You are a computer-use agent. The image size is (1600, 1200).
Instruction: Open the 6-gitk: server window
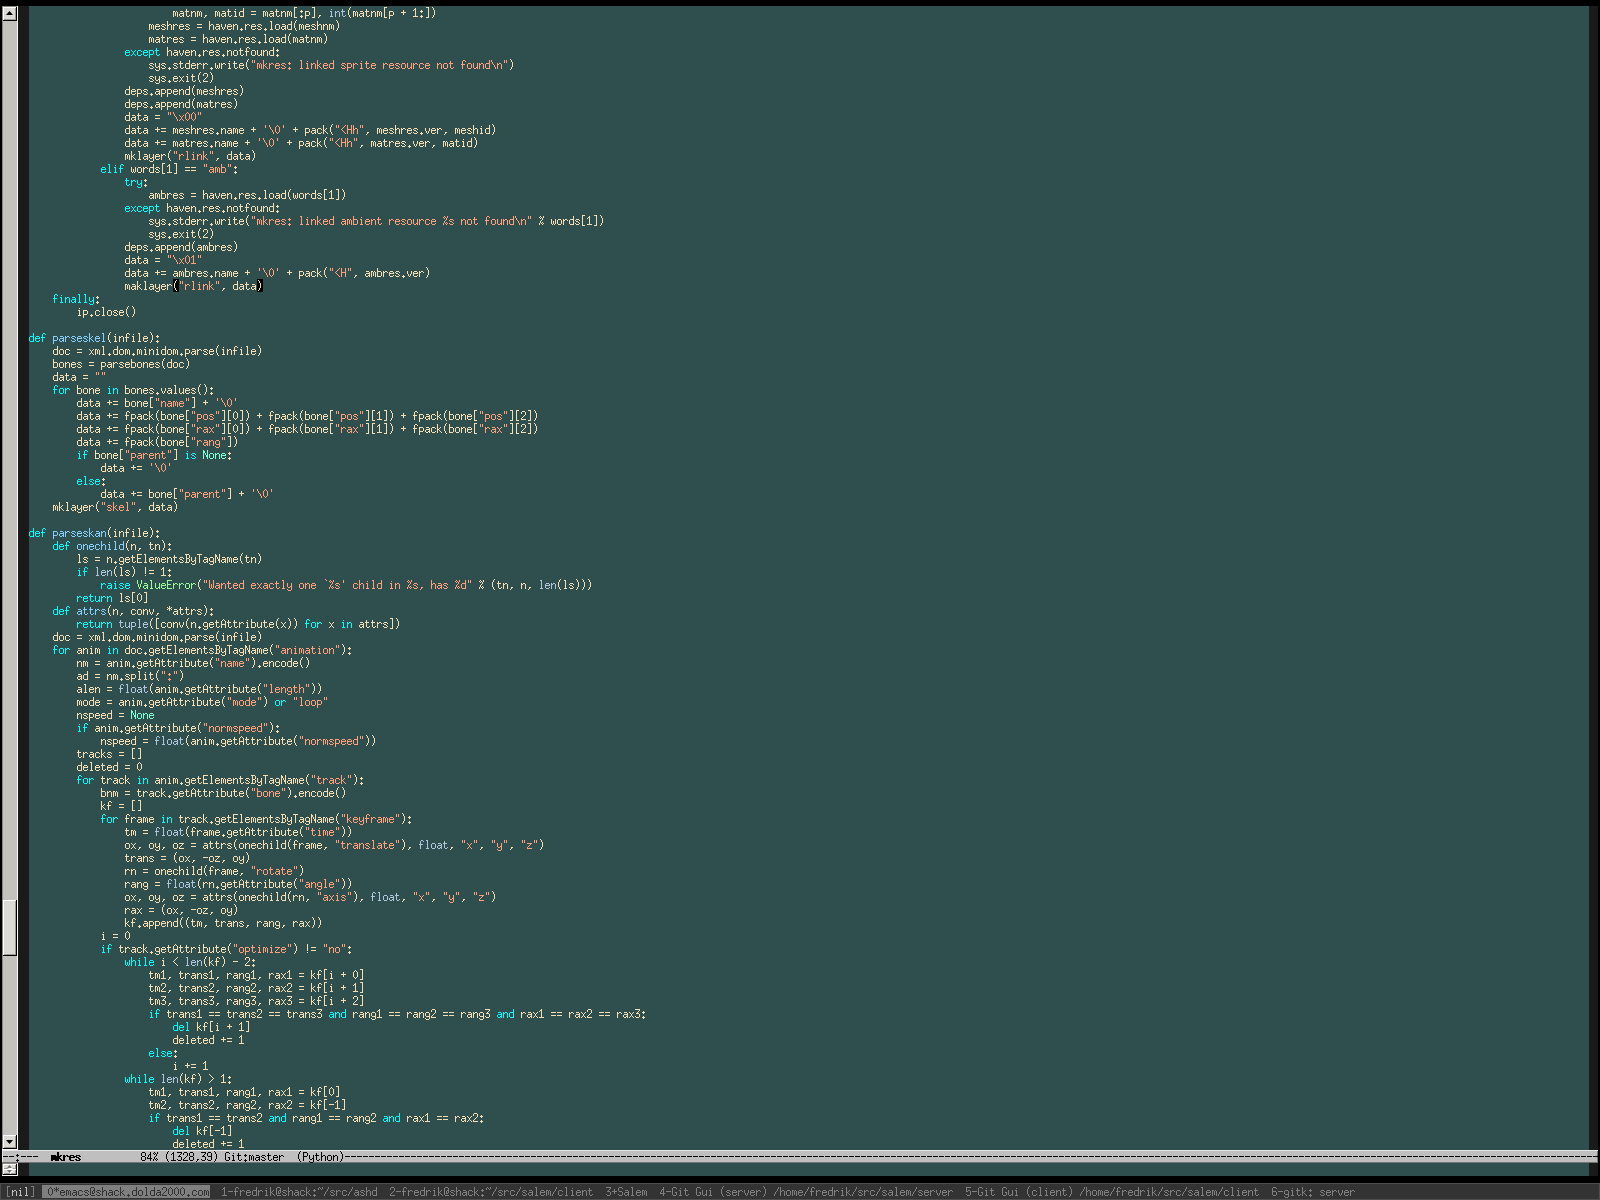tap(1312, 1192)
